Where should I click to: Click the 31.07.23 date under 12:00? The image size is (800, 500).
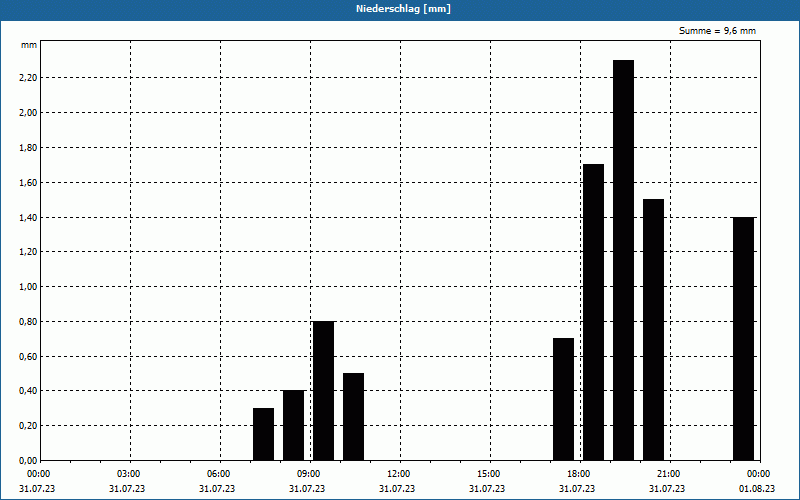coord(396,488)
